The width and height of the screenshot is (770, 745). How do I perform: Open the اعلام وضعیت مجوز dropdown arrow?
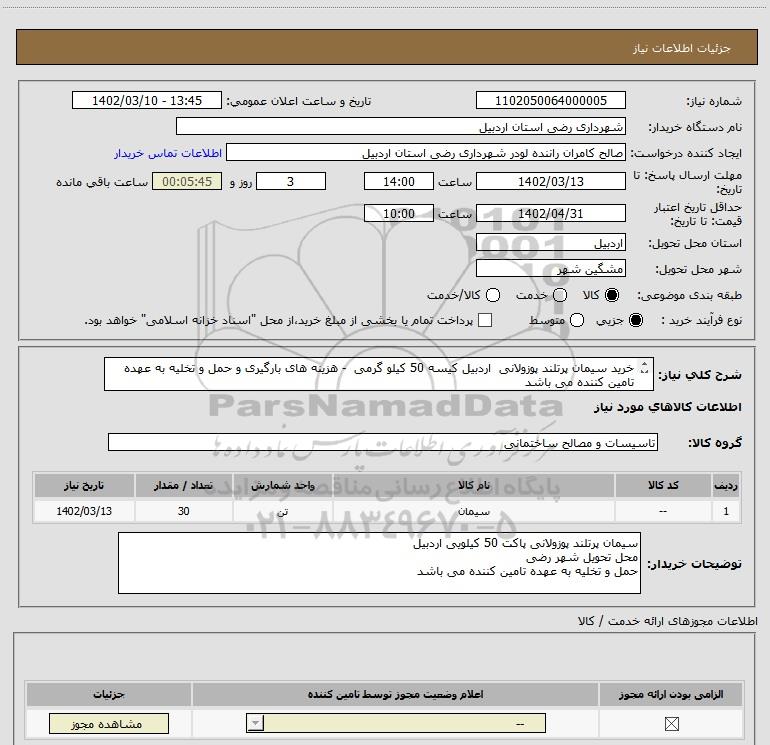coord(255,723)
